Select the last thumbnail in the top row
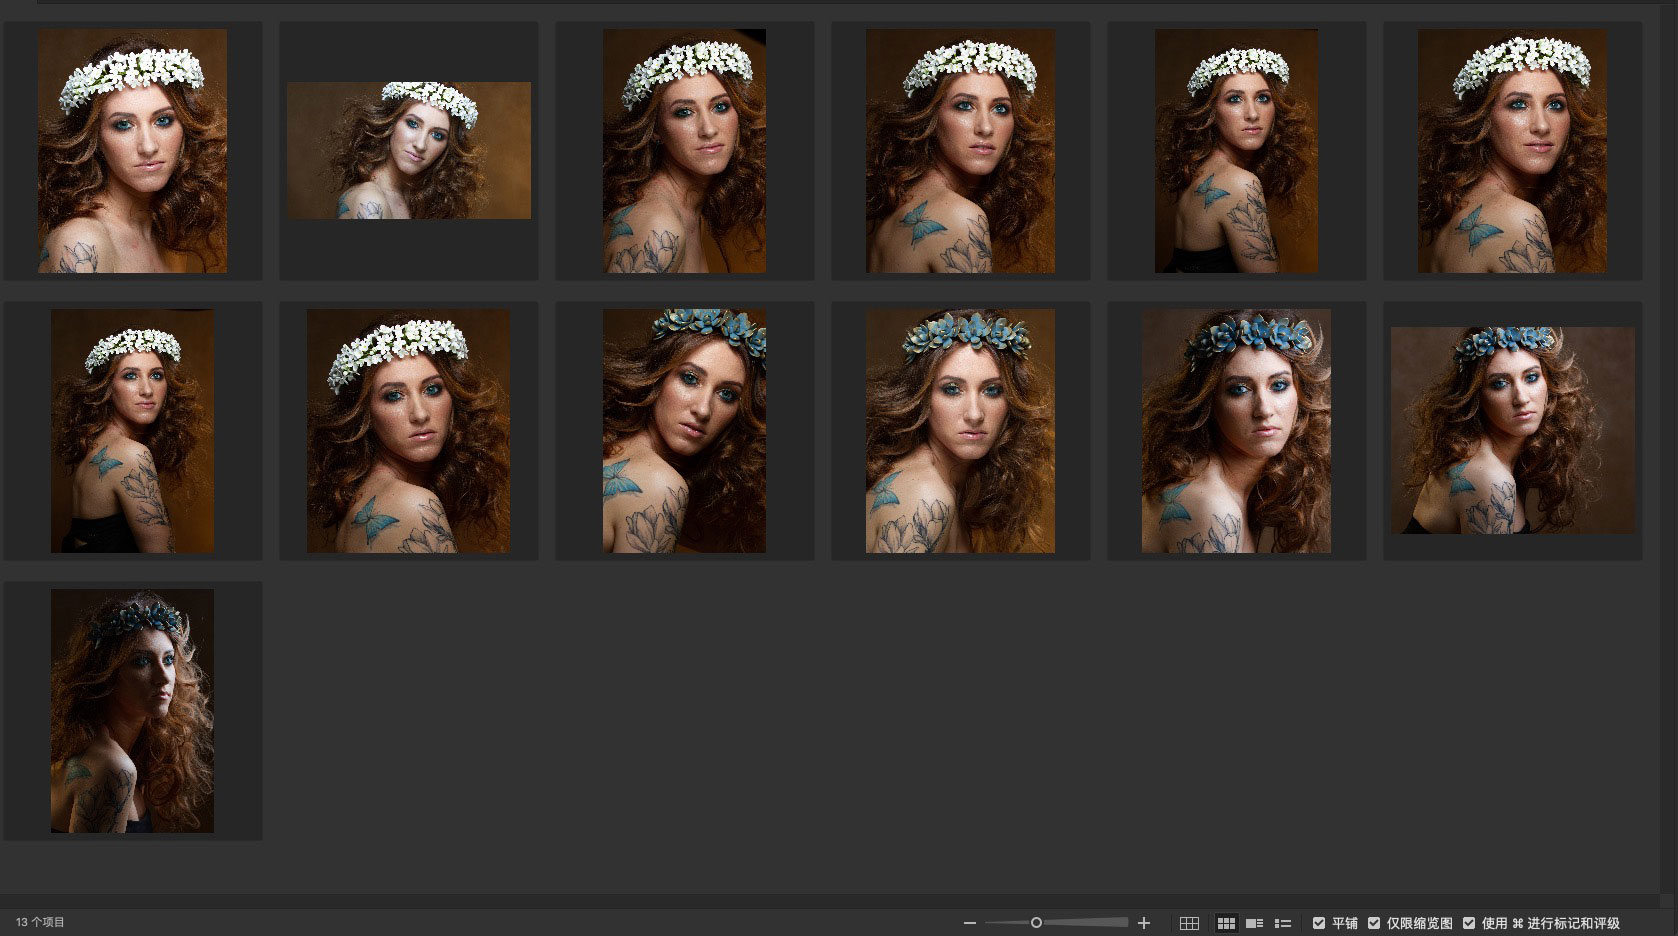The image size is (1678, 936). click(x=1512, y=151)
